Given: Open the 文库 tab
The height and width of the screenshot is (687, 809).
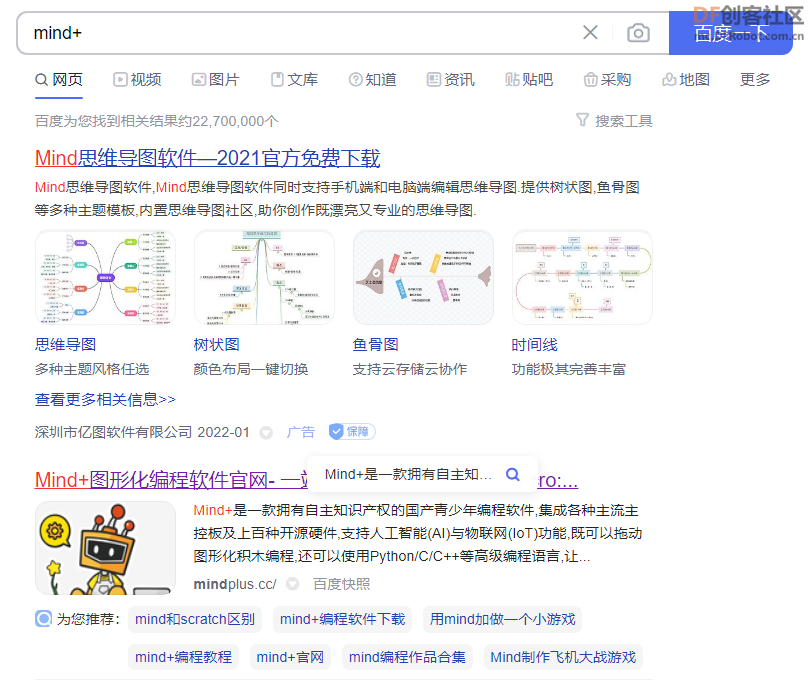Looking at the screenshot, I should [294, 79].
